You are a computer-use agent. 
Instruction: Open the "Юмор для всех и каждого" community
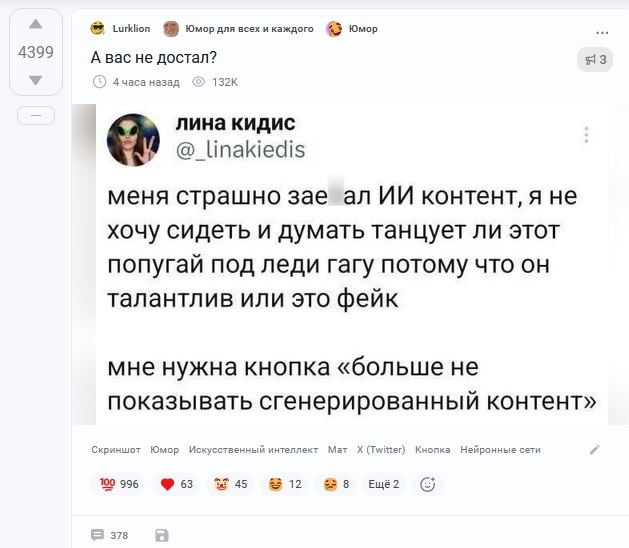238,29
